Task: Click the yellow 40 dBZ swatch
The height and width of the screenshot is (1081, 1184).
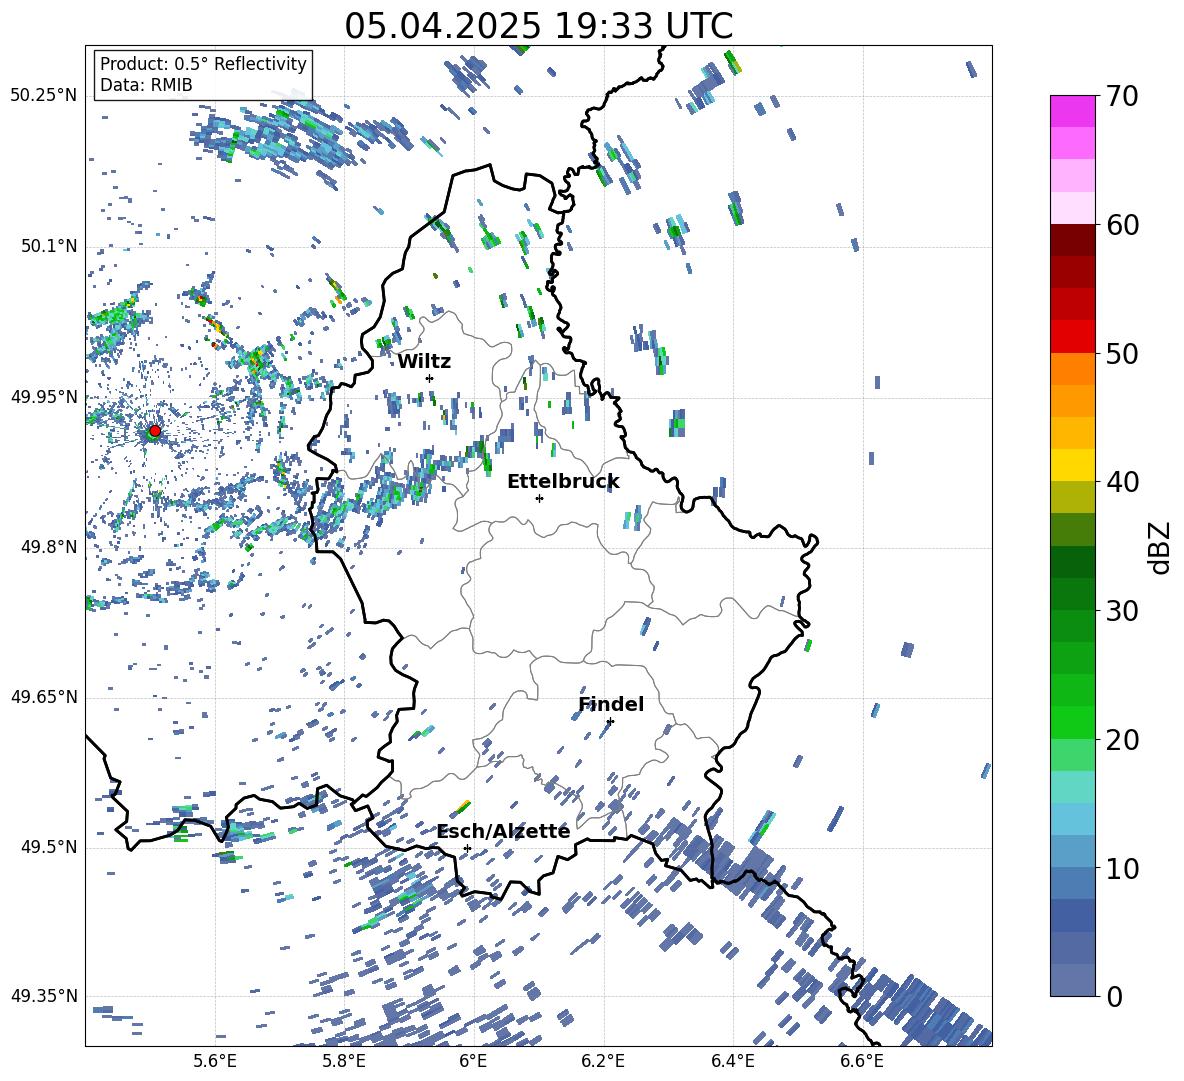Action: click(1072, 465)
